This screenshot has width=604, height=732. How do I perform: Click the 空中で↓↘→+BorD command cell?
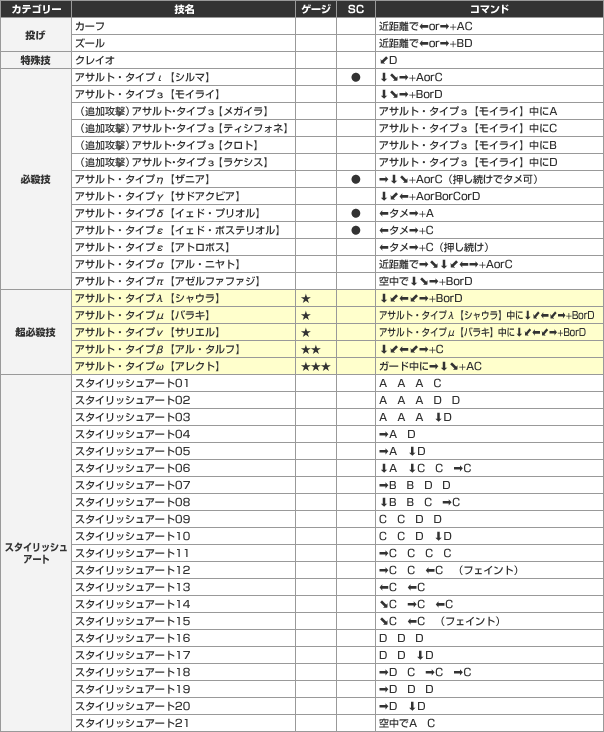(x=489, y=281)
